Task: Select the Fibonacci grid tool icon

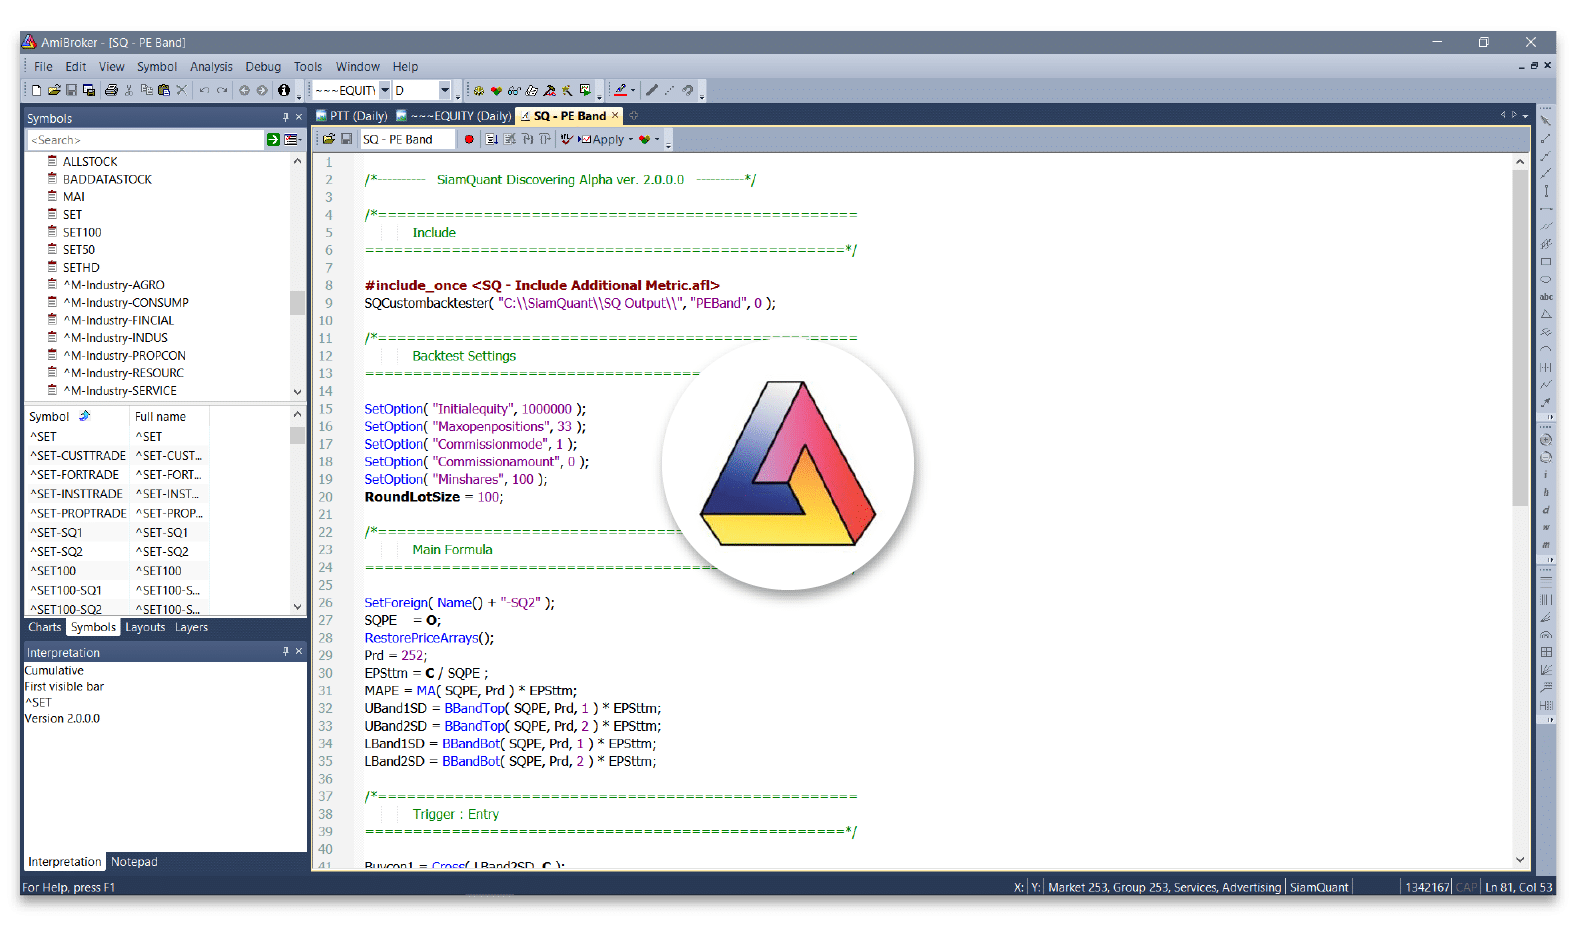Action: [1546, 652]
